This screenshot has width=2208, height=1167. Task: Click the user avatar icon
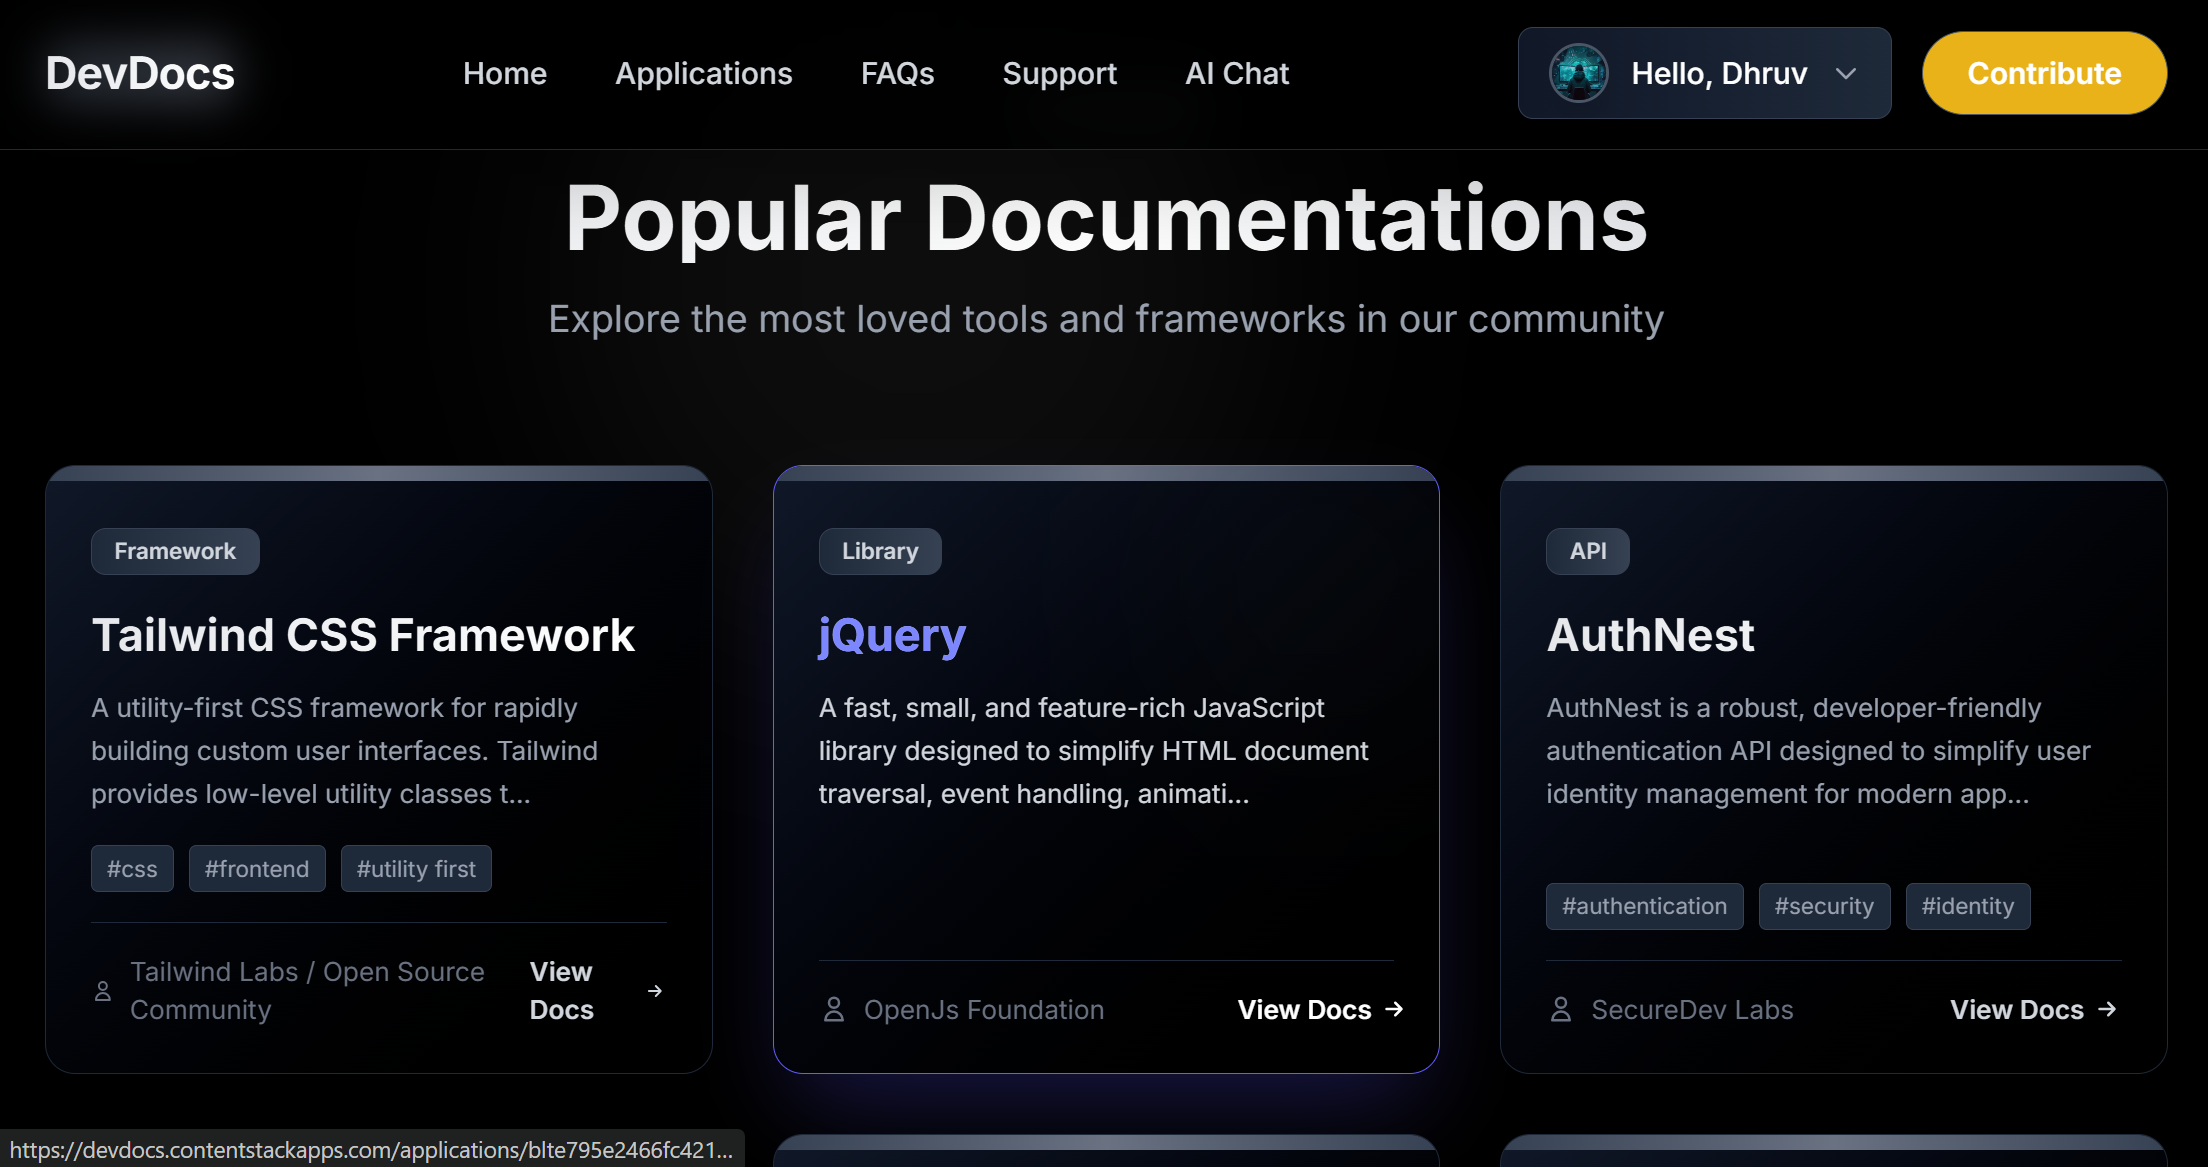(1578, 73)
